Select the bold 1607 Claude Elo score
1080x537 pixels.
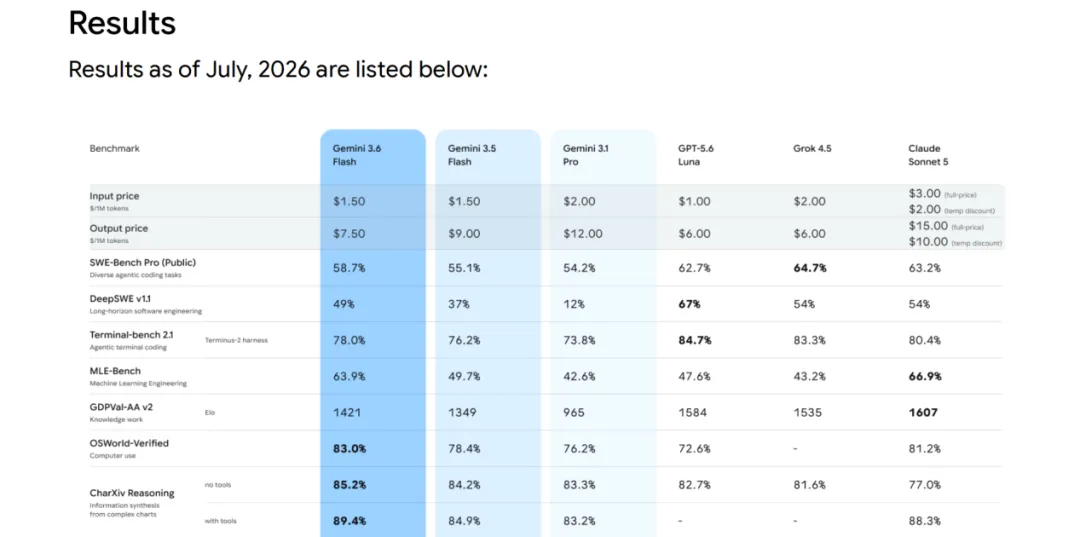(923, 412)
